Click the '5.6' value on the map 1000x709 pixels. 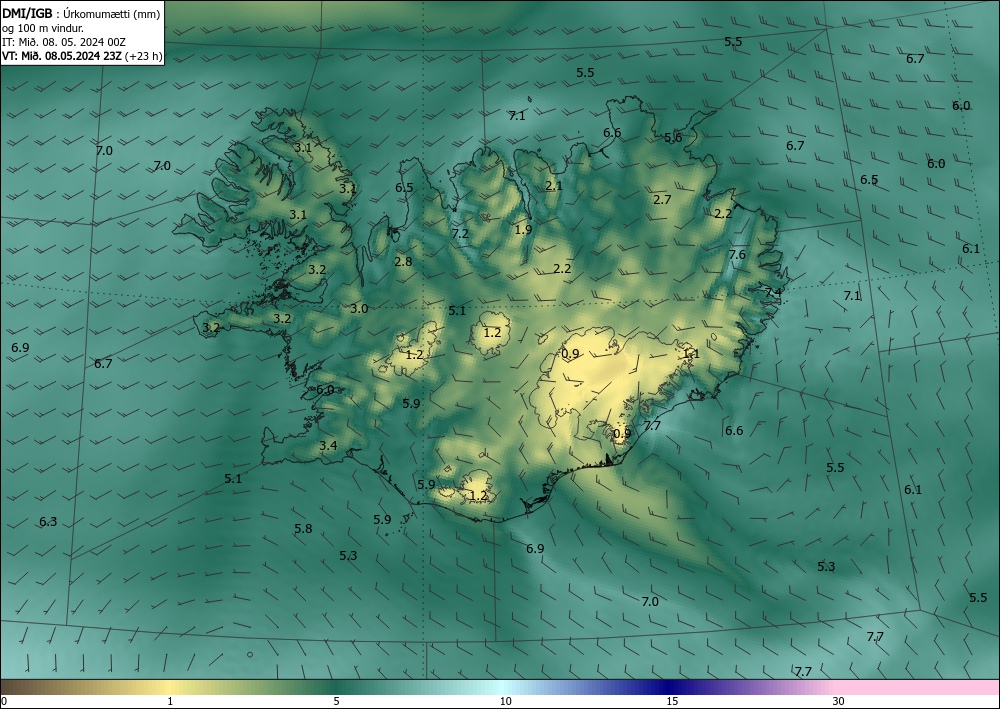[x=673, y=138]
